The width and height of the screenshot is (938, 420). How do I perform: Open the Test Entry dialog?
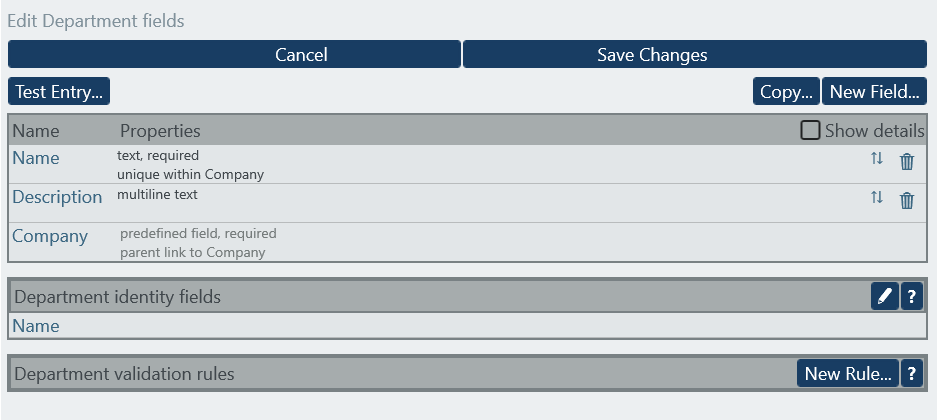tap(59, 92)
